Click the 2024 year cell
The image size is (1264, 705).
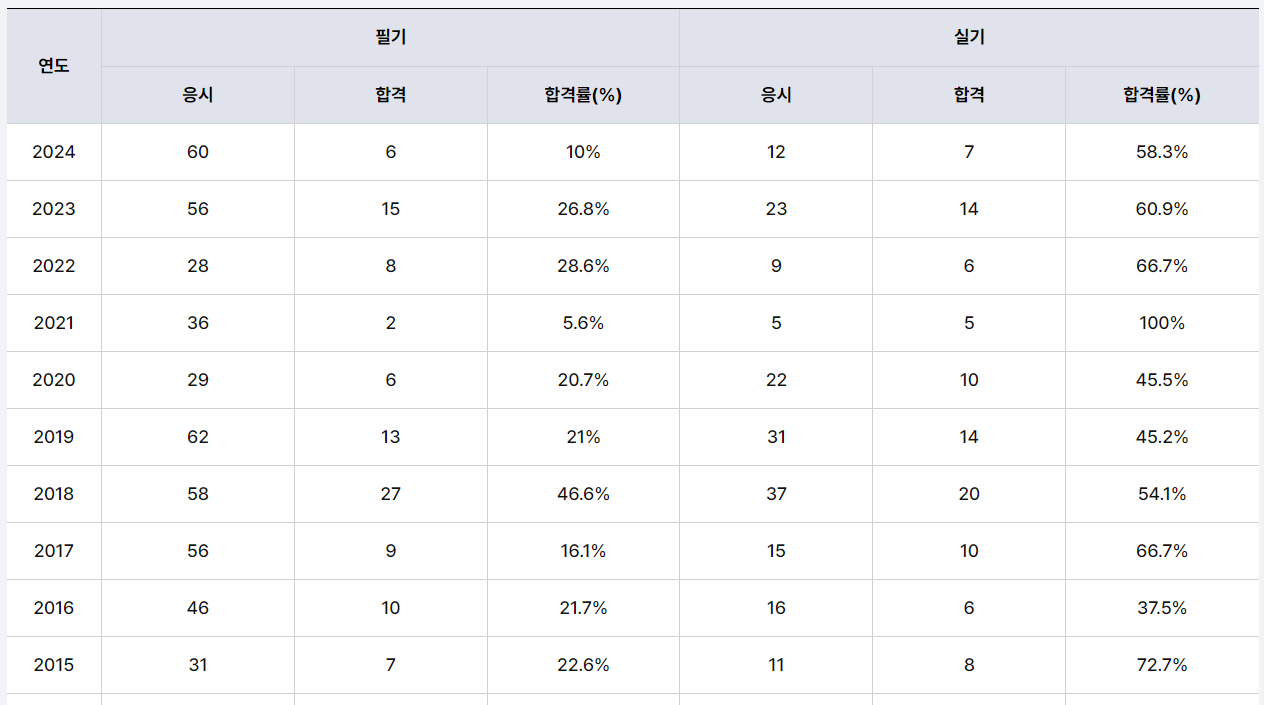pos(54,152)
